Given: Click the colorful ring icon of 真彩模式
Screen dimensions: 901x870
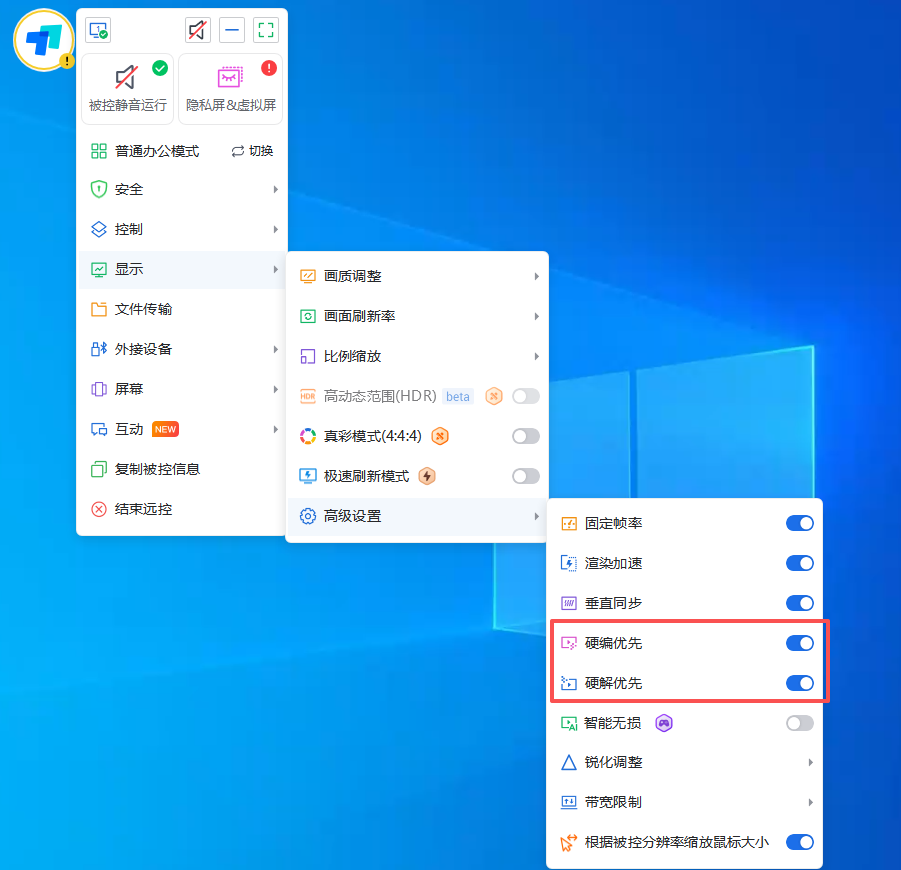Looking at the screenshot, I should pos(307,436).
